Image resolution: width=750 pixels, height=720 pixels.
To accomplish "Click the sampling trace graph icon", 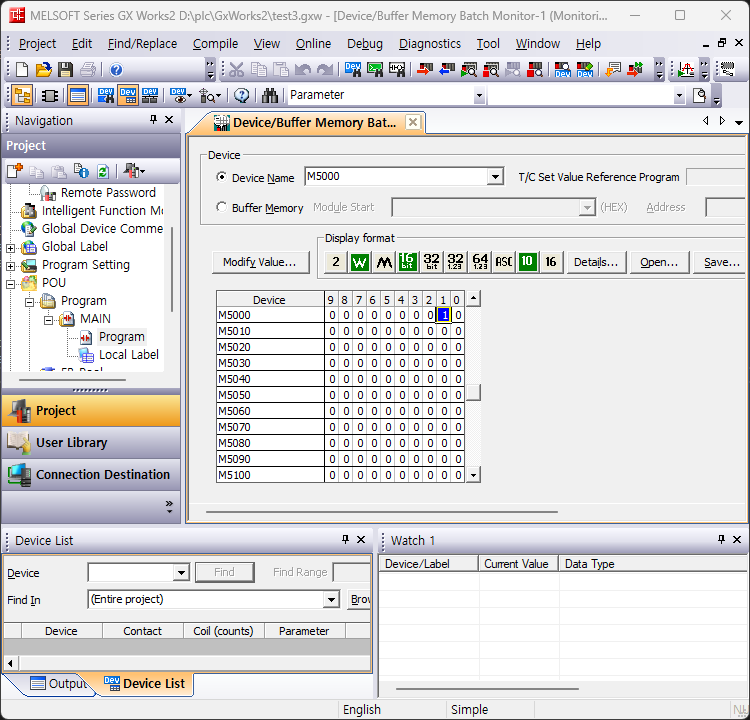I will (686, 70).
